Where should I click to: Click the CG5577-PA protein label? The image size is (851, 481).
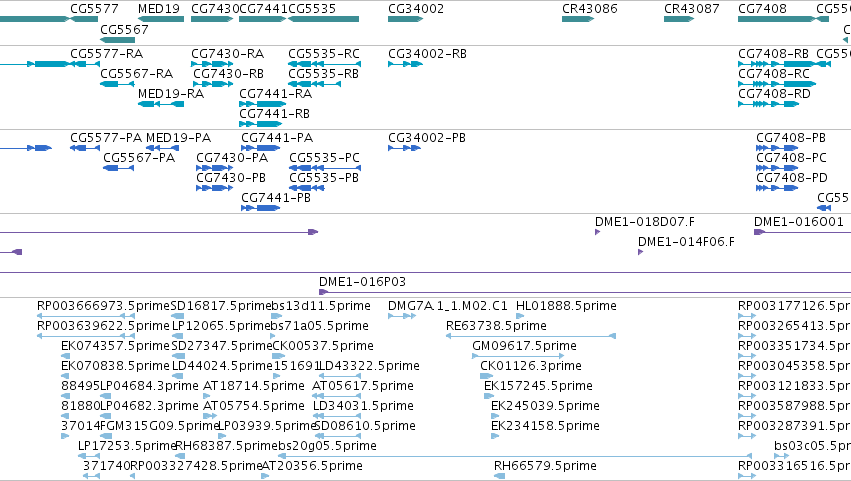point(106,137)
